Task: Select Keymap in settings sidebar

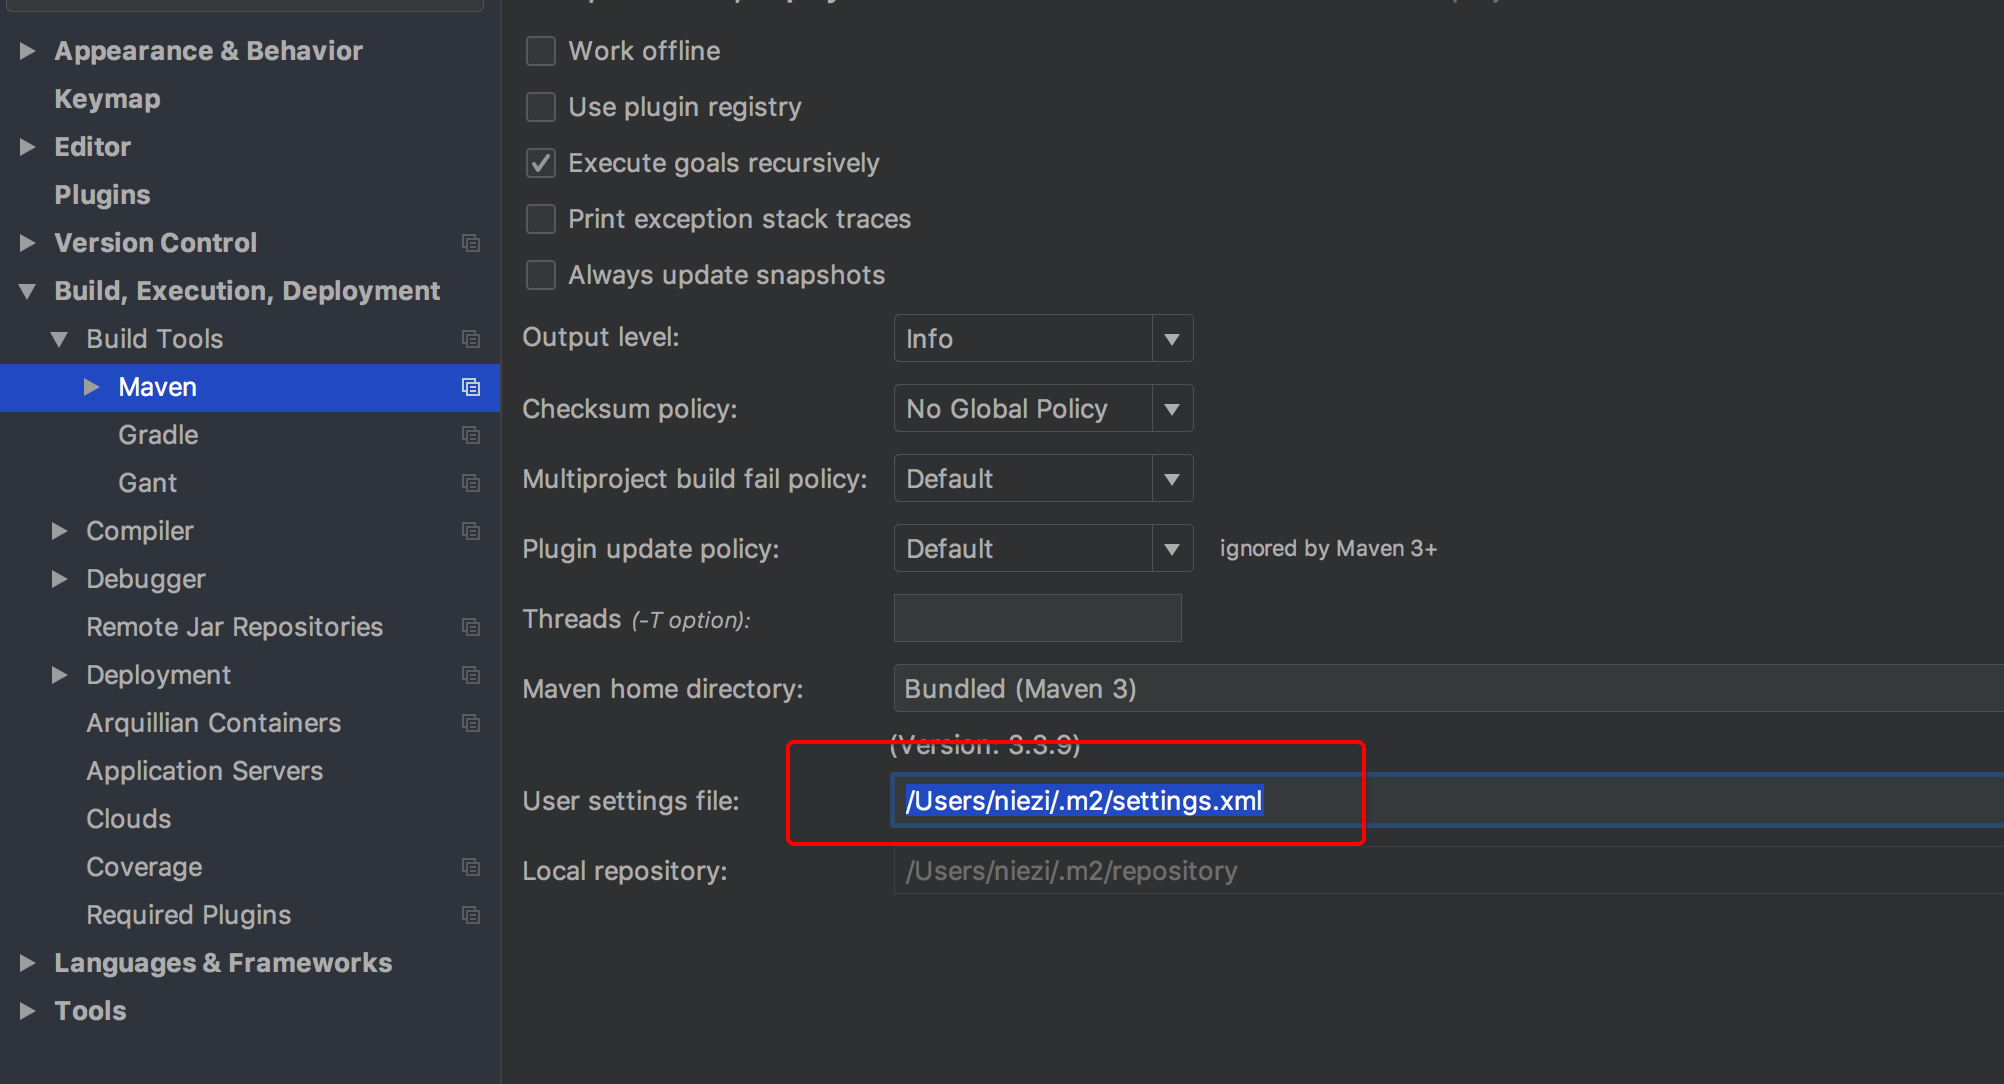Action: click(x=107, y=99)
